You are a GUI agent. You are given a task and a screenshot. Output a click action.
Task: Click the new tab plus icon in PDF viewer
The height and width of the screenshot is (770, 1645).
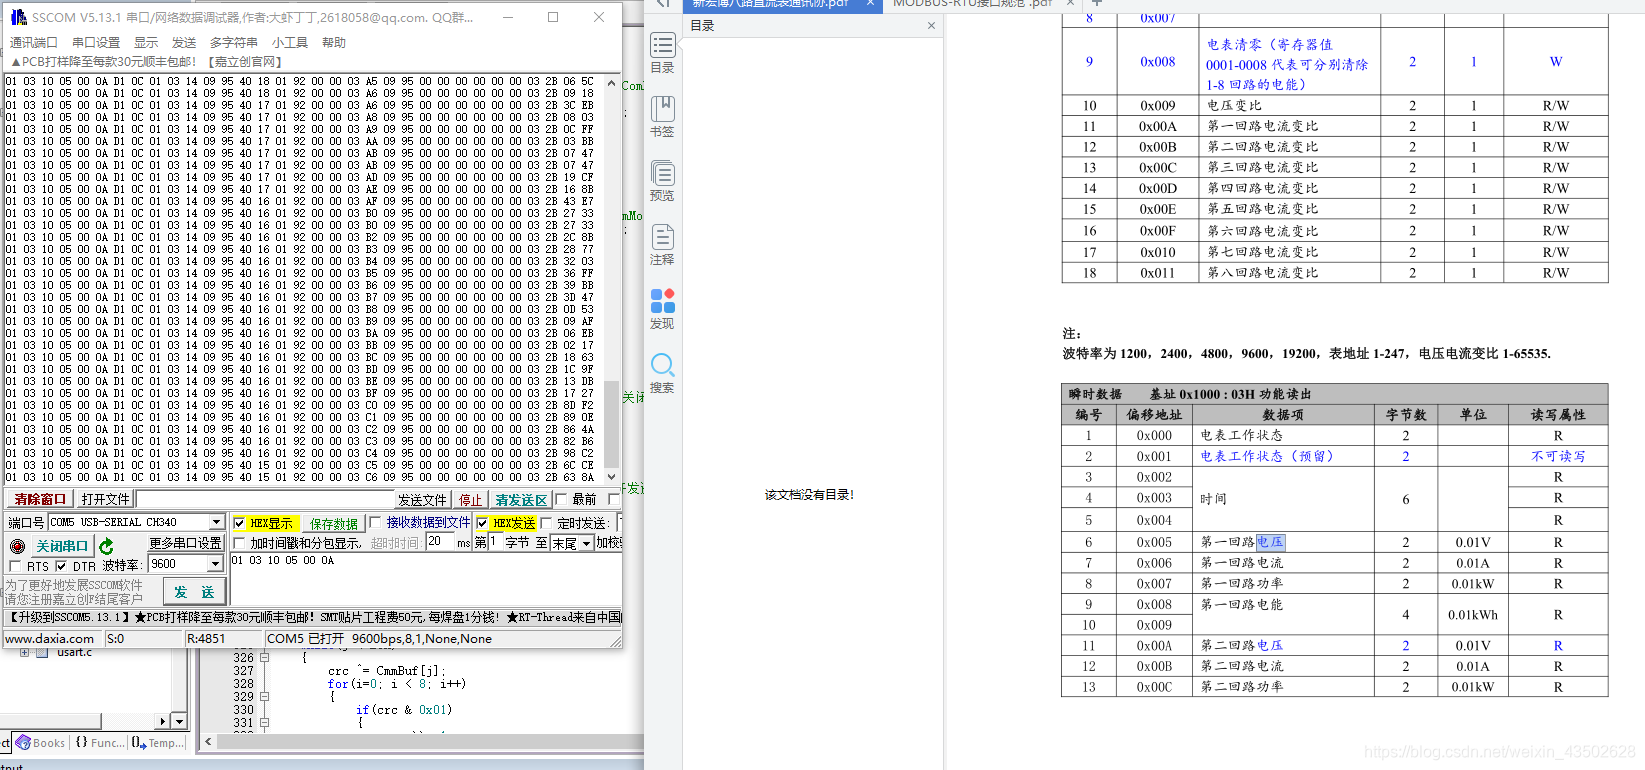pos(1096,4)
